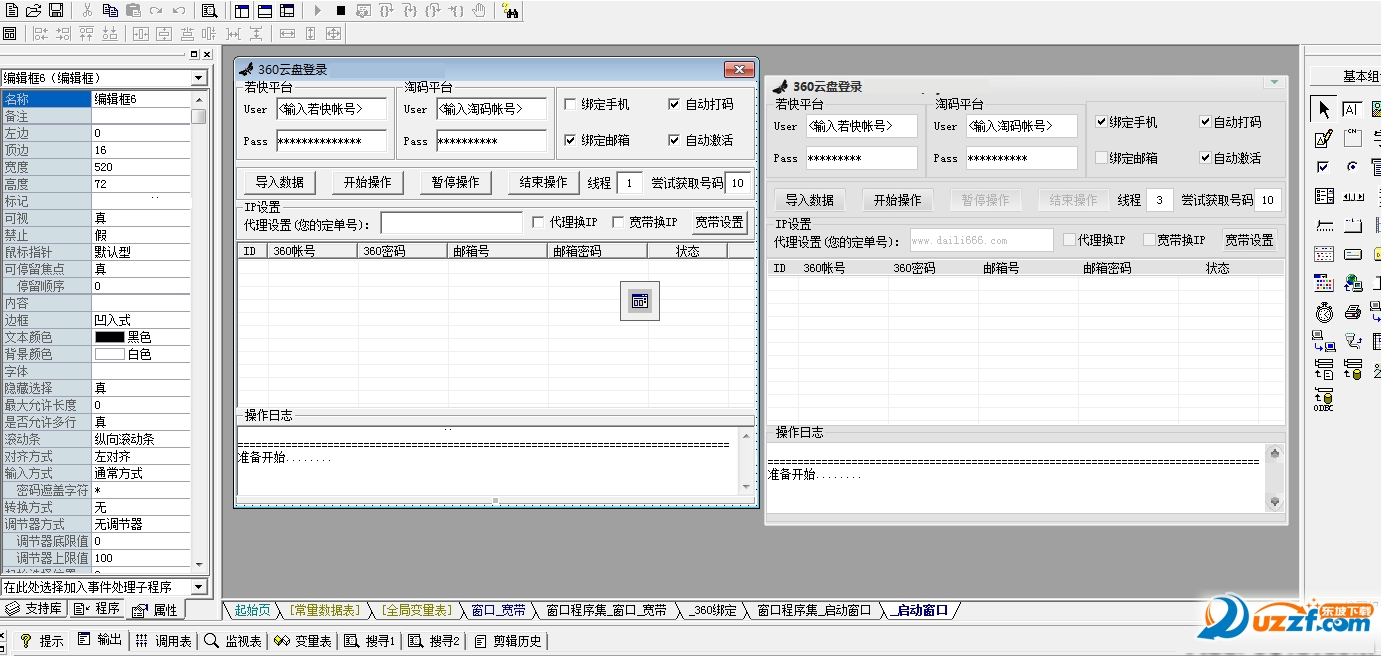Image resolution: width=1381 pixels, height=656 pixels.
Task: Switch to the 起始页 tab
Action: 252,610
